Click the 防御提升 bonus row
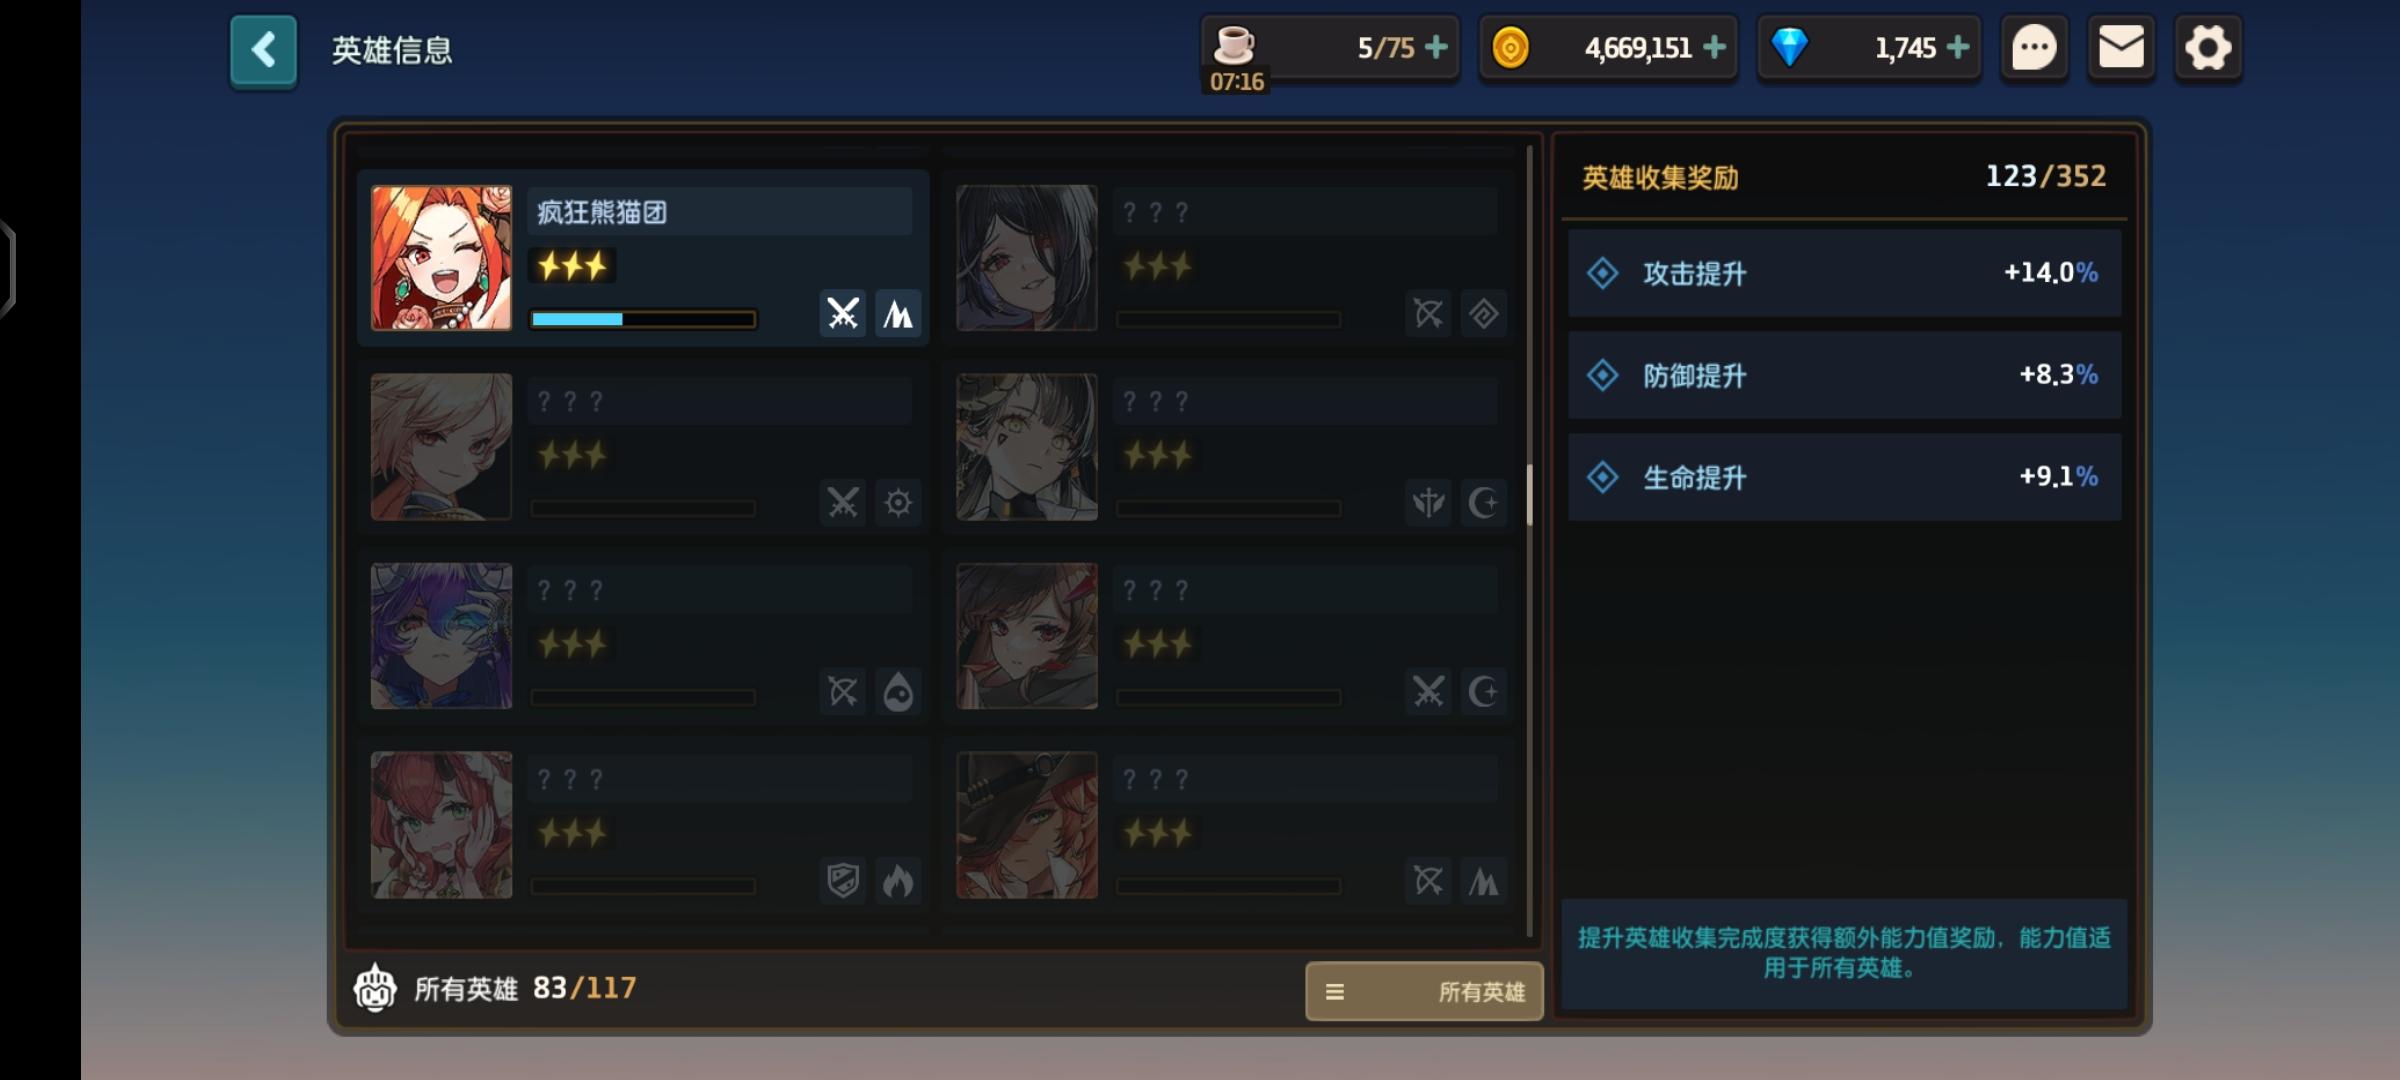Screen dimensions: 2400x1080 tap(1844, 375)
